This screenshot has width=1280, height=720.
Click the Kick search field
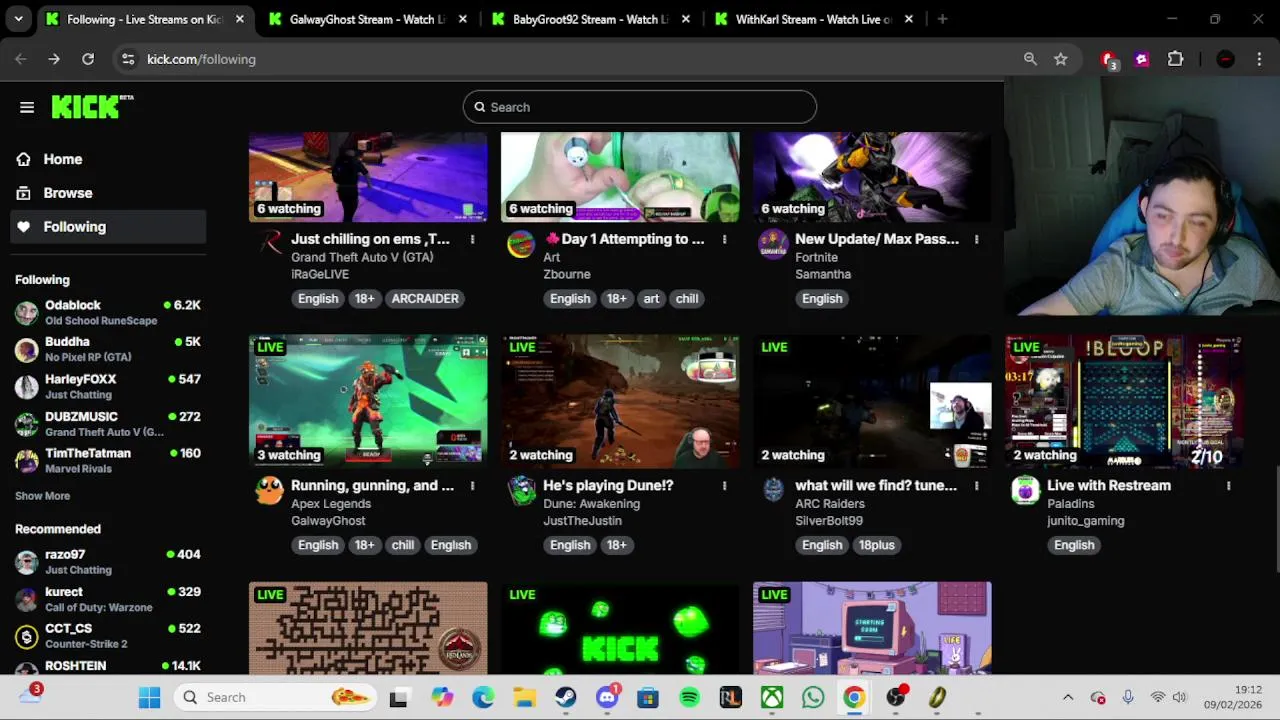tap(640, 107)
